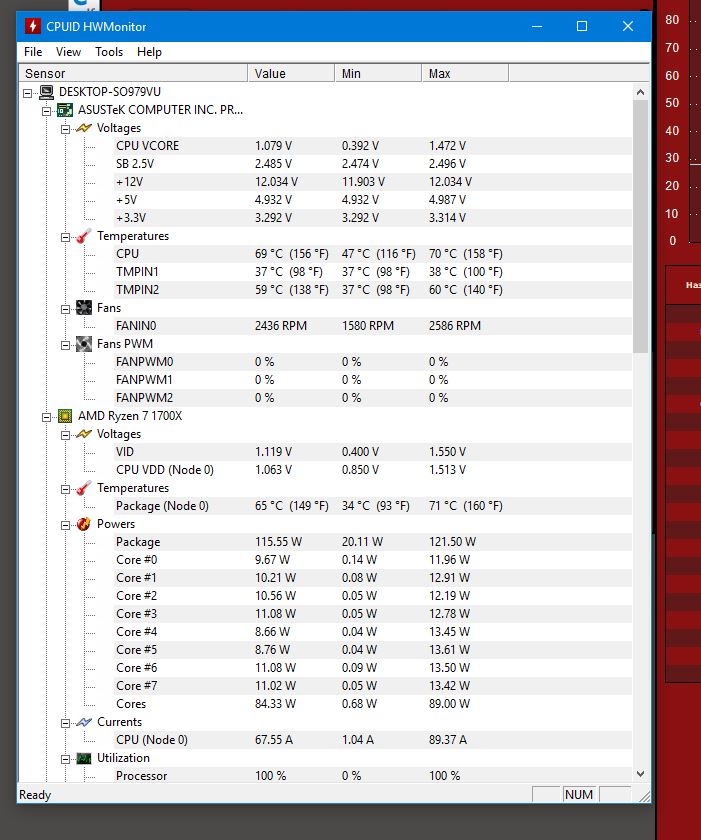This screenshot has width=701, height=840.
Task: Click the Ryzen Voltages lightning icon
Action: (84, 434)
